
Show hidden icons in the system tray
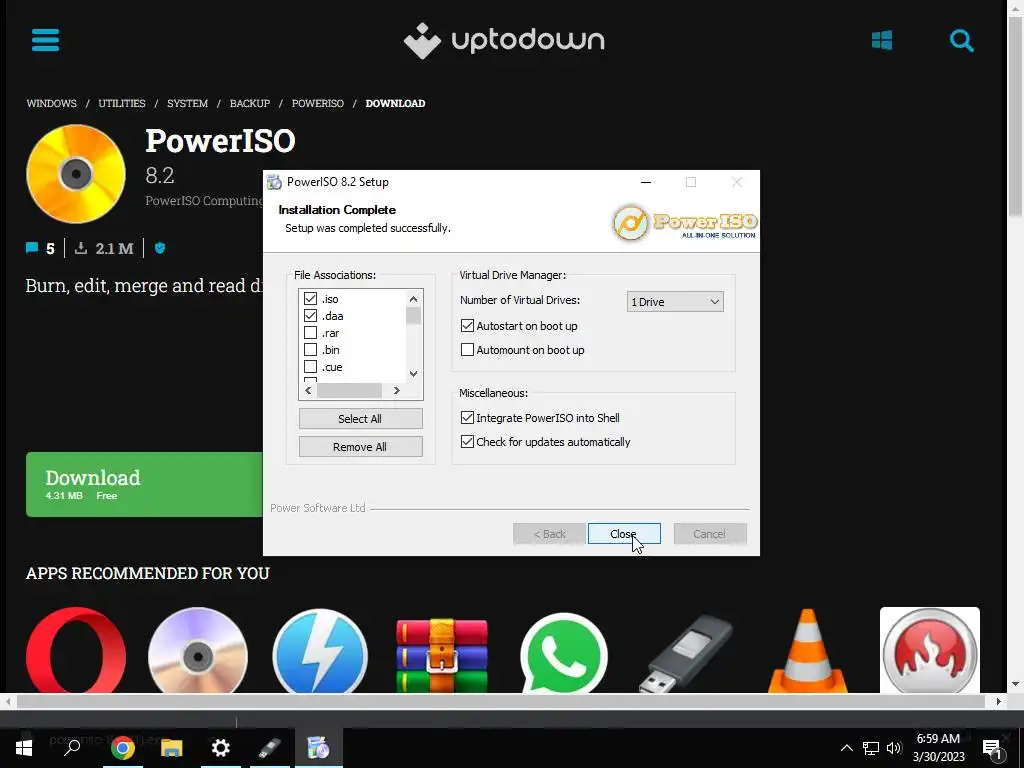pyautogui.click(x=846, y=748)
